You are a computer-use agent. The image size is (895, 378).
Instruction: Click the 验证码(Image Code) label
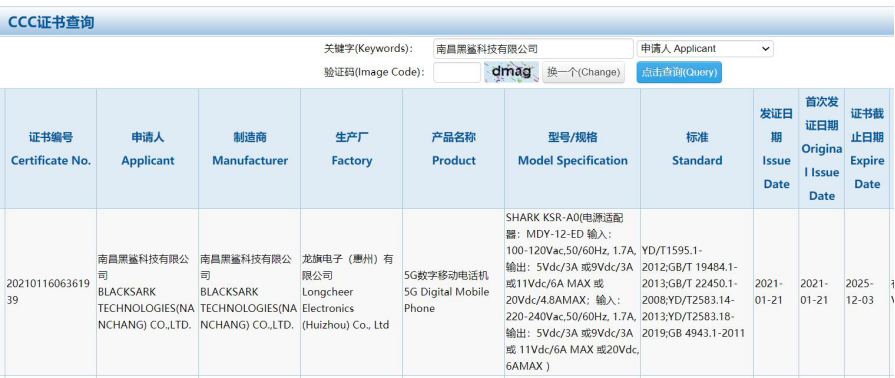[x=374, y=73]
